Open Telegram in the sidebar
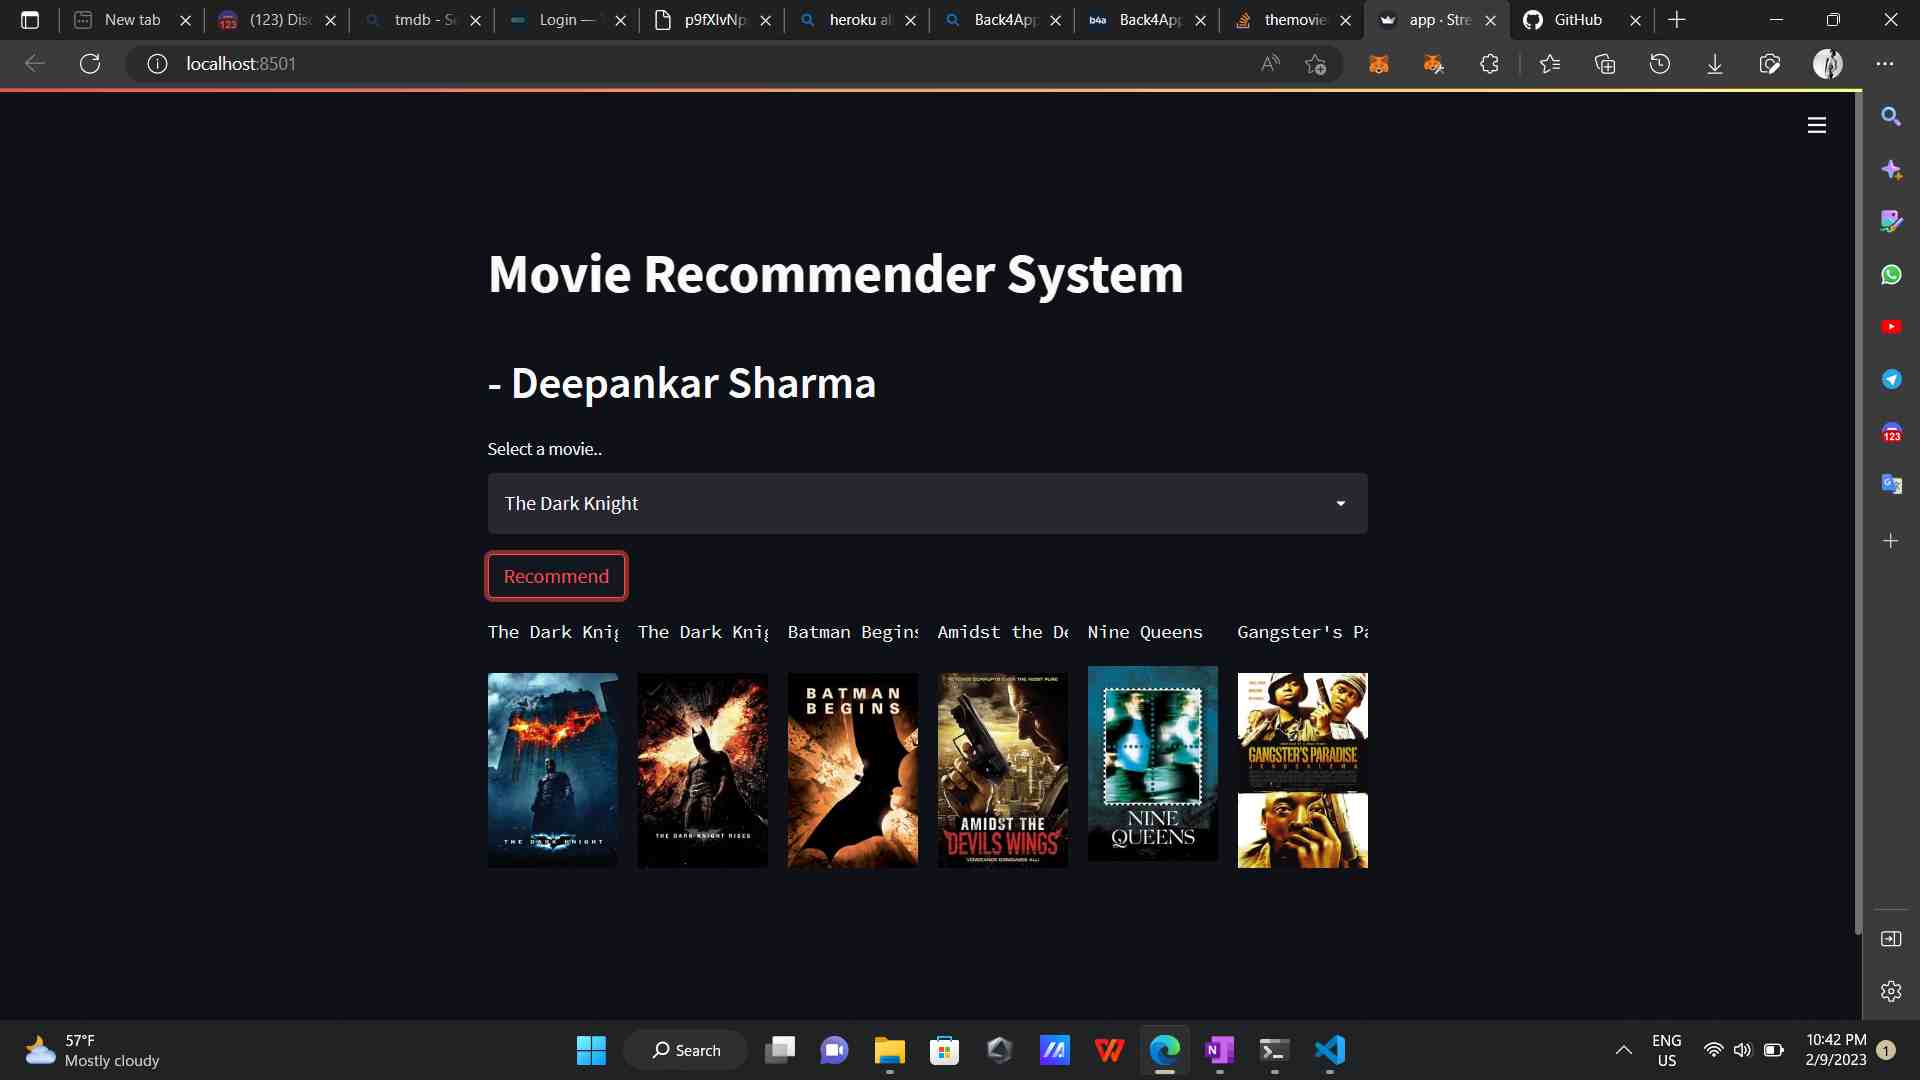The image size is (1920, 1080). (1891, 379)
